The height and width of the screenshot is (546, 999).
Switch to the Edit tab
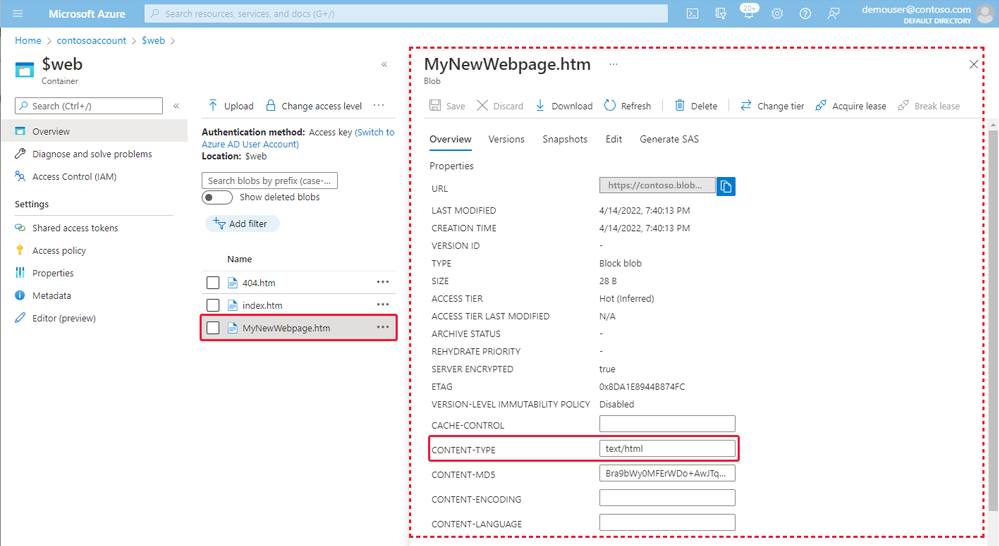tap(614, 139)
